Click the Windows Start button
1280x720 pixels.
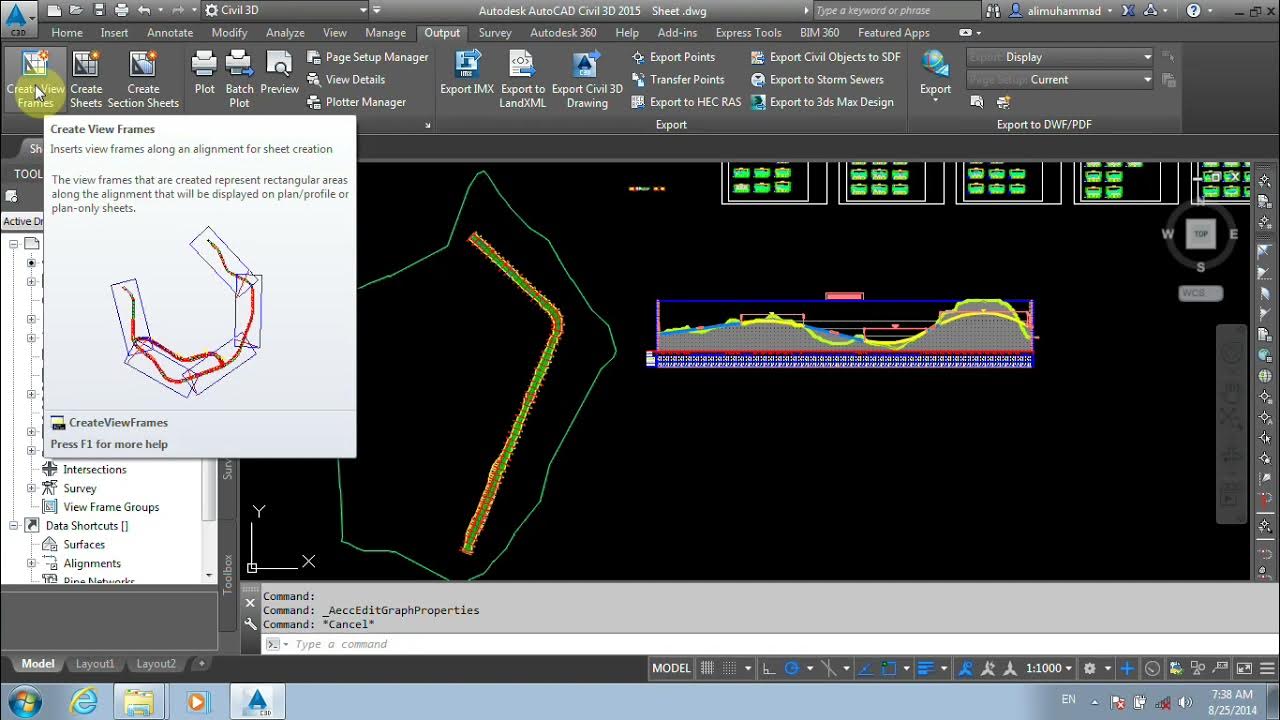click(x=24, y=702)
